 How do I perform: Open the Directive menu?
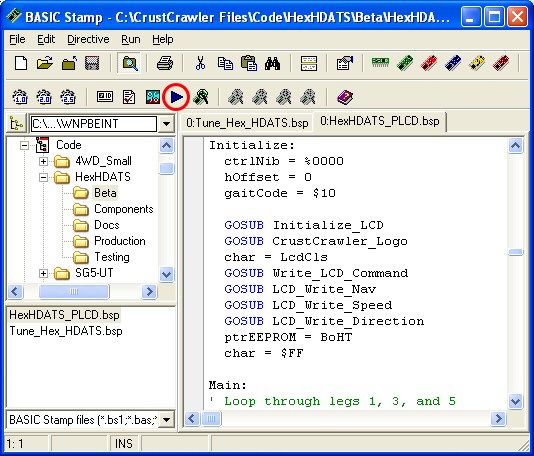click(88, 40)
